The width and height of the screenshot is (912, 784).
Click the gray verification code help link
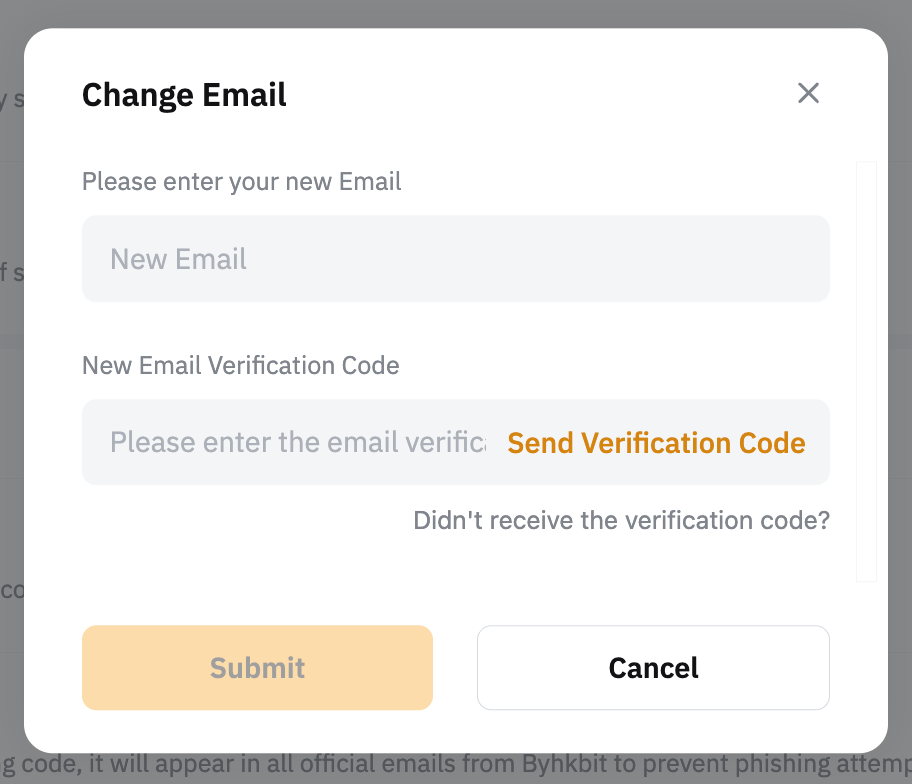[x=621, y=521]
